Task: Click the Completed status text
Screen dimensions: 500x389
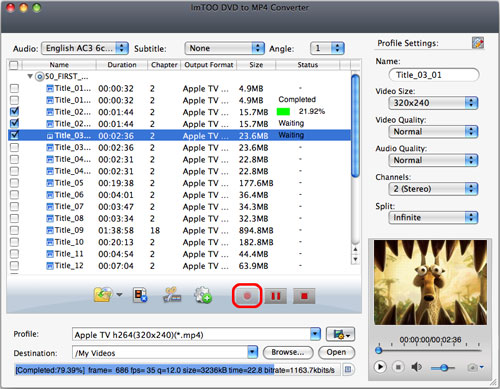Action: coord(297,100)
